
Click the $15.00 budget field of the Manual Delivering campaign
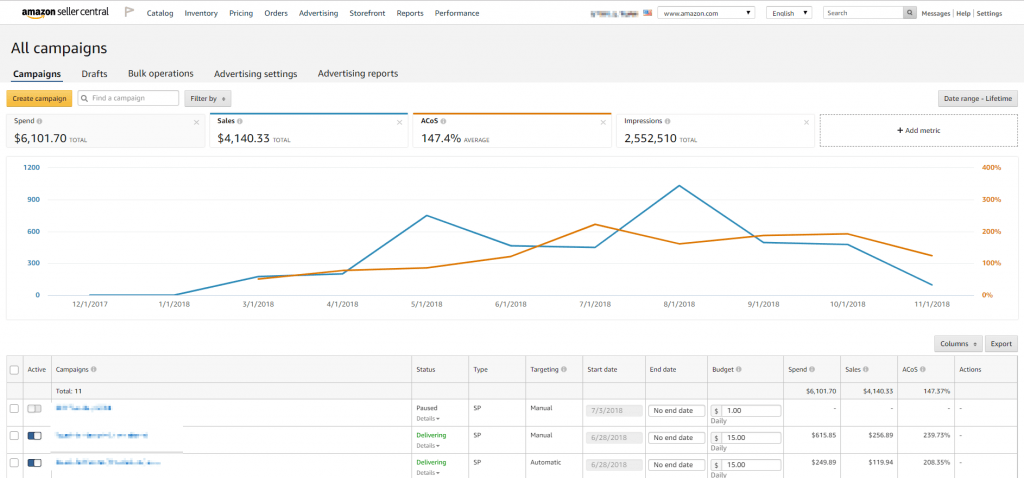pos(751,438)
